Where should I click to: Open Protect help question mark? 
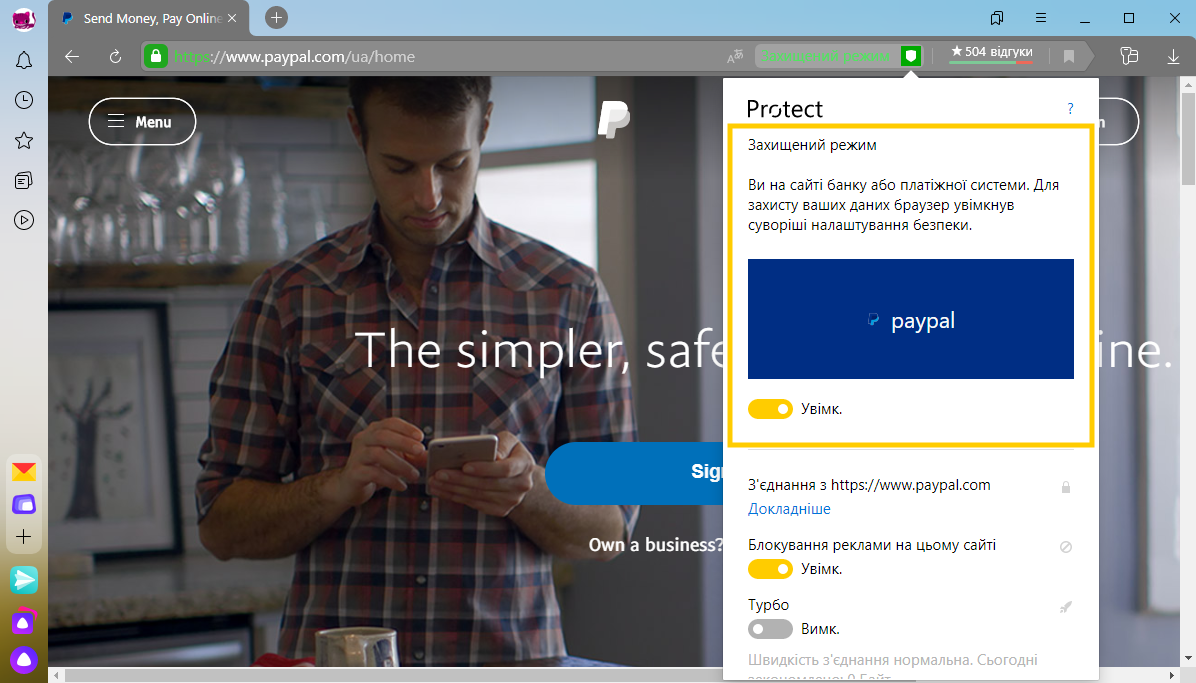point(1070,108)
